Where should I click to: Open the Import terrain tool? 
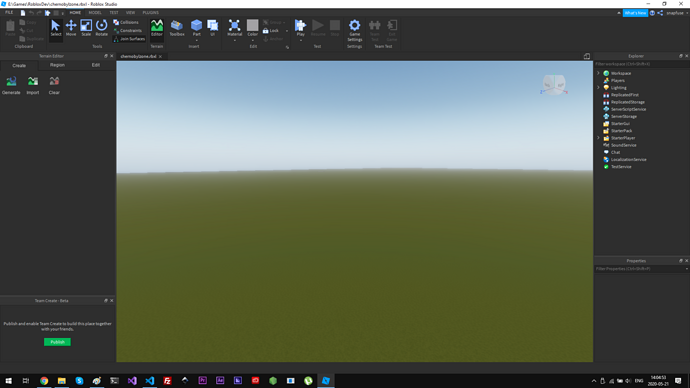click(x=33, y=85)
